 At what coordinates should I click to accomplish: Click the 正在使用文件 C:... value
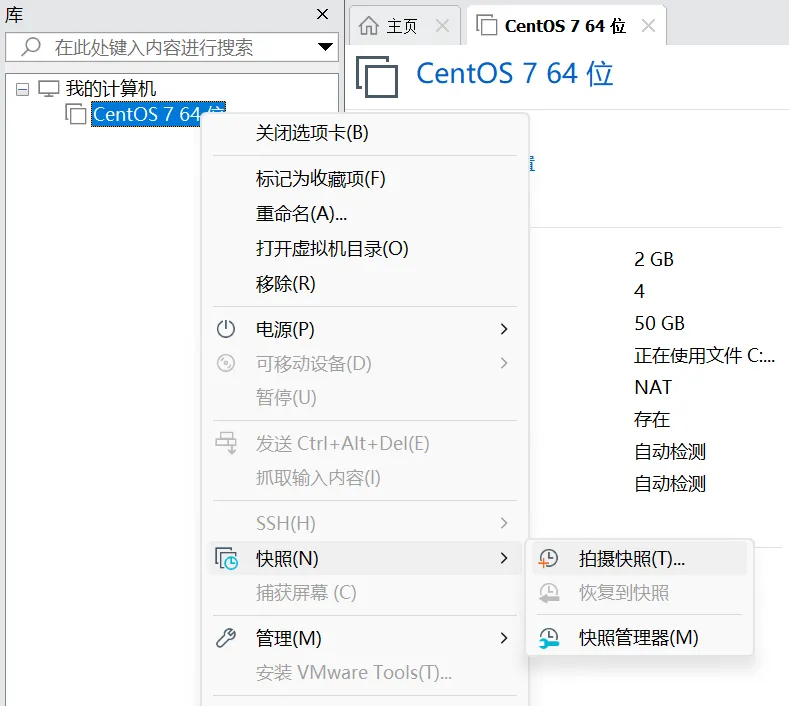(704, 355)
